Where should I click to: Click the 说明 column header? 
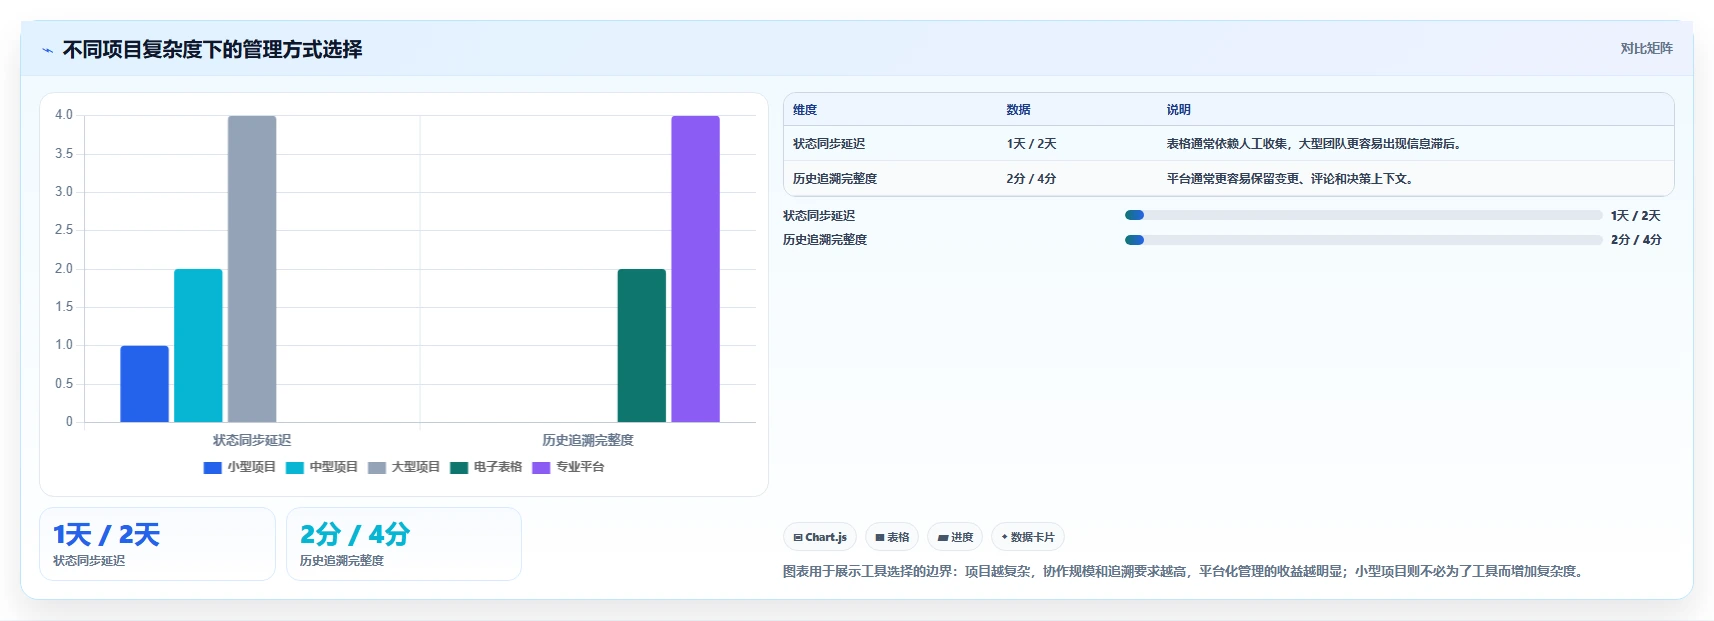(x=1178, y=110)
